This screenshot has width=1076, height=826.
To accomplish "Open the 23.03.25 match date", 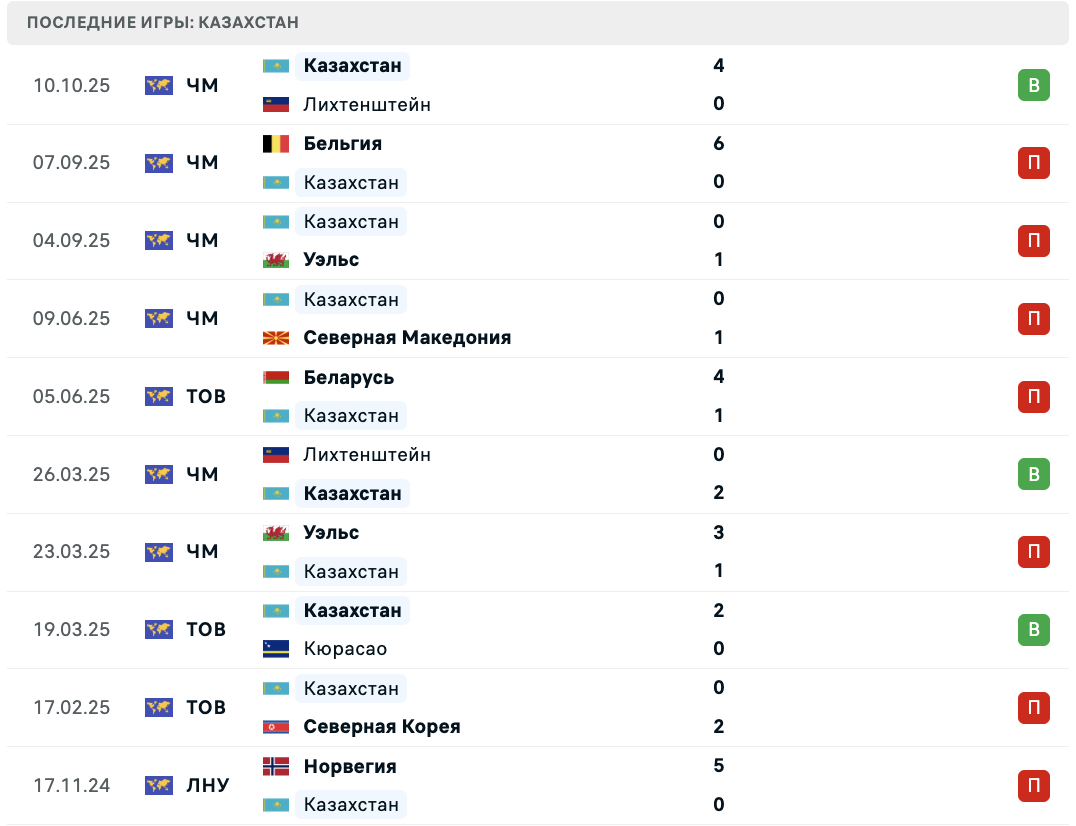I will click(x=71, y=552).
